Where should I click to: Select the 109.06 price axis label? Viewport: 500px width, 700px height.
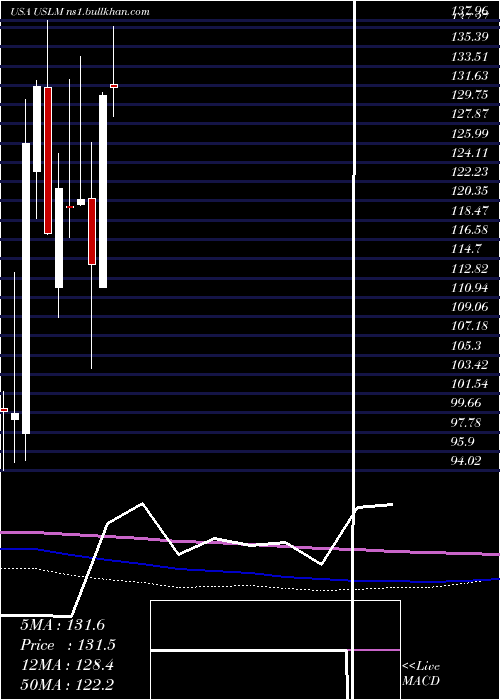click(x=469, y=307)
